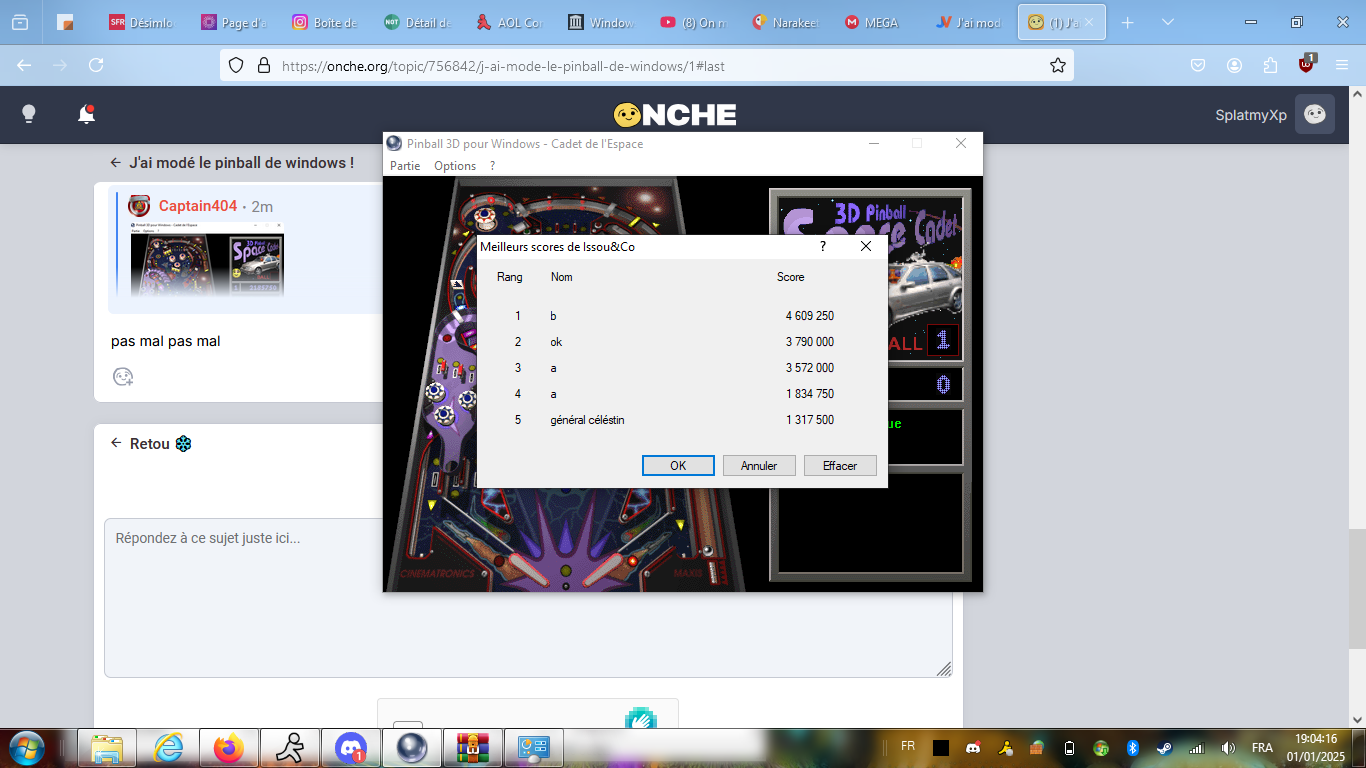Select the name 'ok' in rank 2
The width and height of the screenshot is (1366, 768).
[556, 342]
